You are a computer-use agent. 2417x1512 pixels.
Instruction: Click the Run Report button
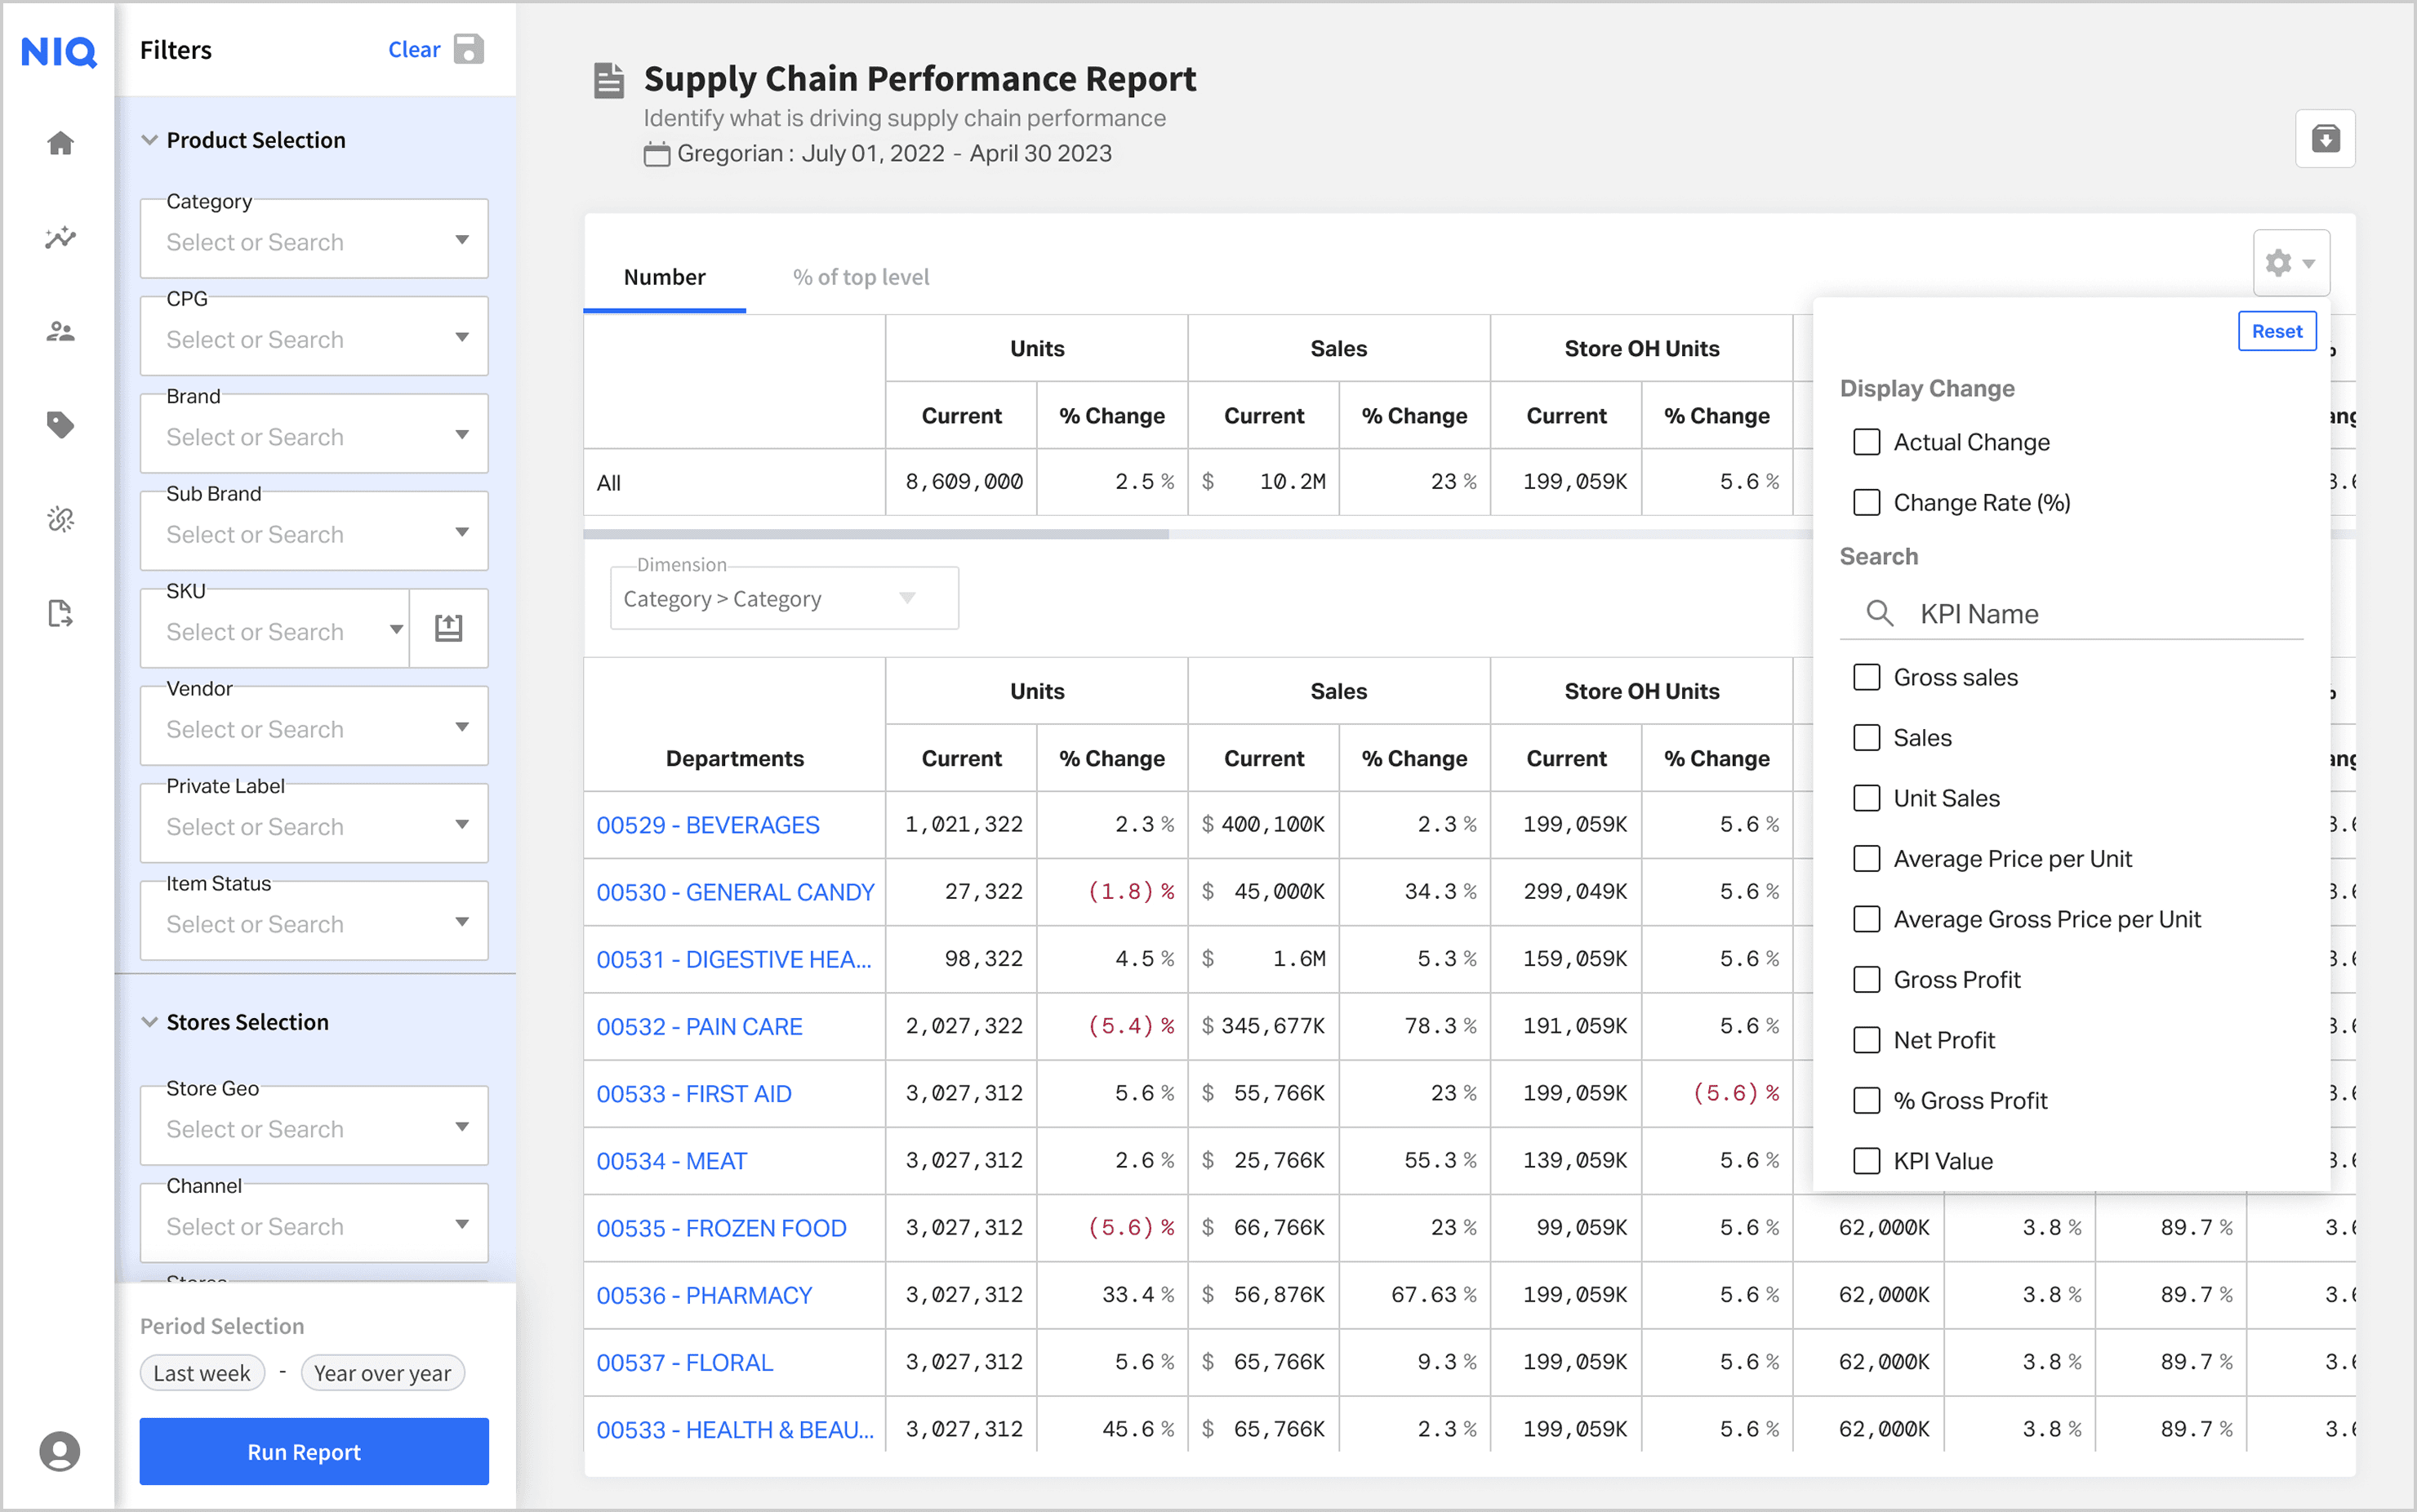[314, 1451]
